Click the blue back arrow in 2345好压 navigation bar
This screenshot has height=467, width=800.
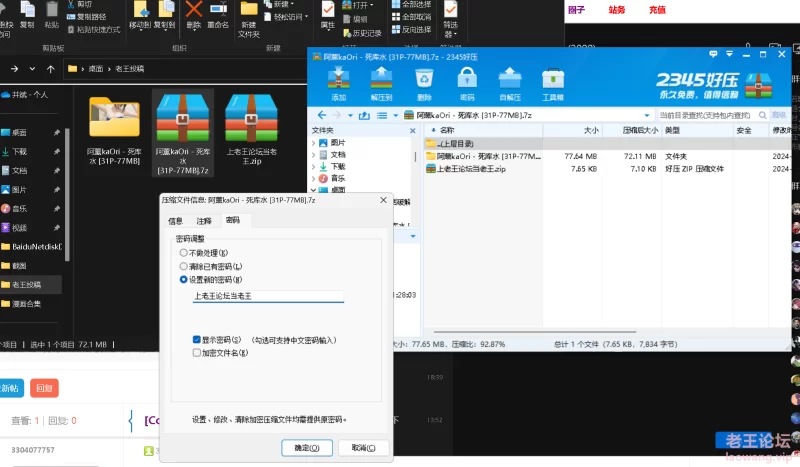coord(321,115)
